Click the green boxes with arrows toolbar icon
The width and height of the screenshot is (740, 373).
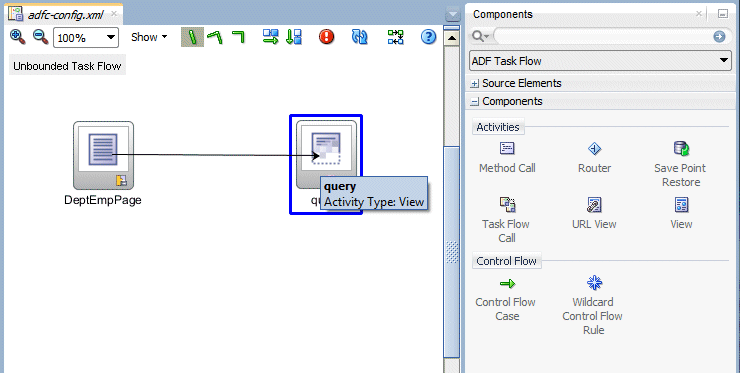395,37
